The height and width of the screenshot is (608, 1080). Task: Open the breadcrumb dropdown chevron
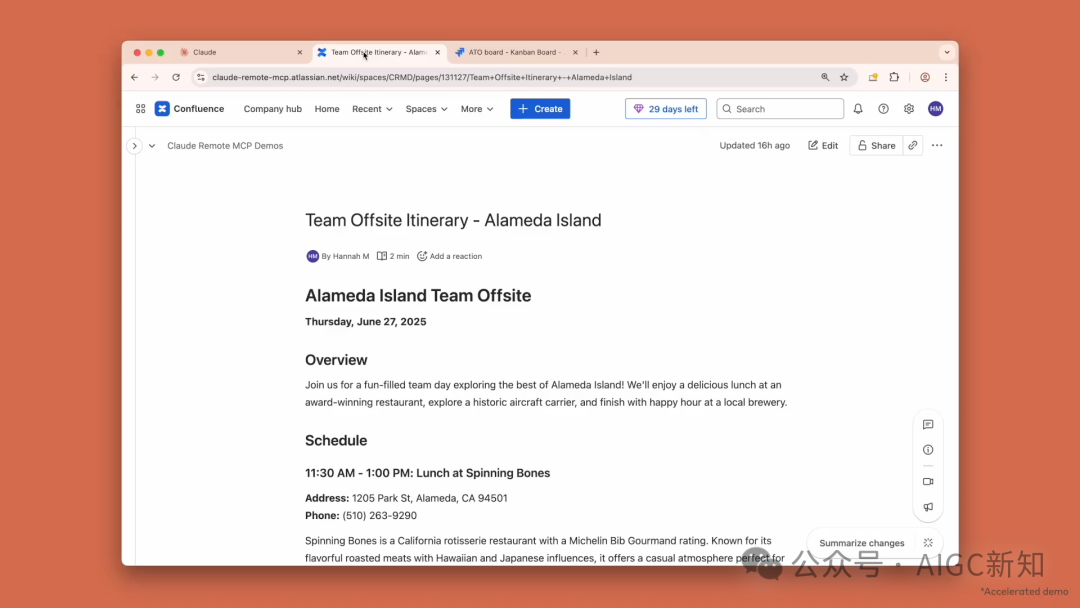[x=152, y=145]
